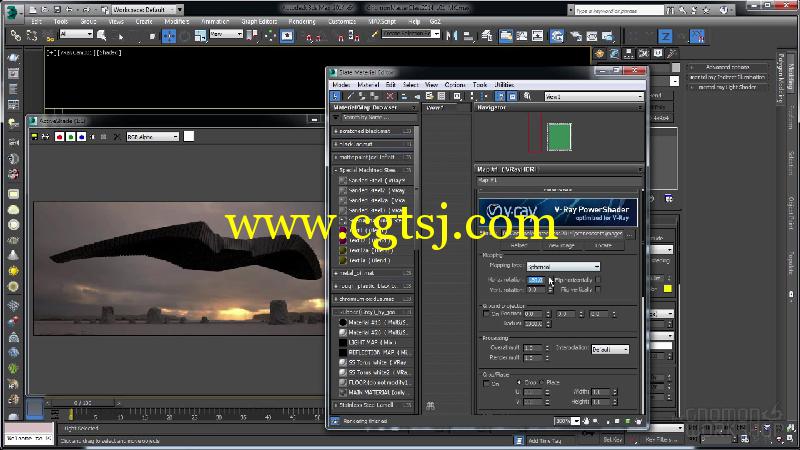The image size is (800, 450).
Task: Click the Search by Name field in material browser
Action: 379,117
